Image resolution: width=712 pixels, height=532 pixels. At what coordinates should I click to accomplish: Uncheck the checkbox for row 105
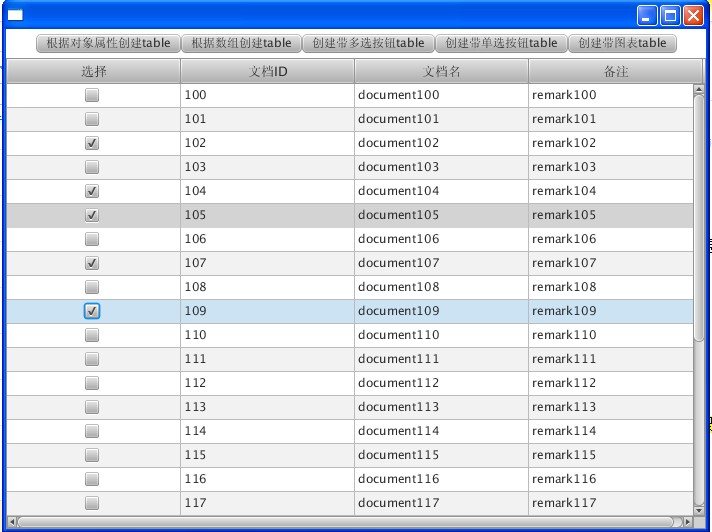[x=92, y=215]
